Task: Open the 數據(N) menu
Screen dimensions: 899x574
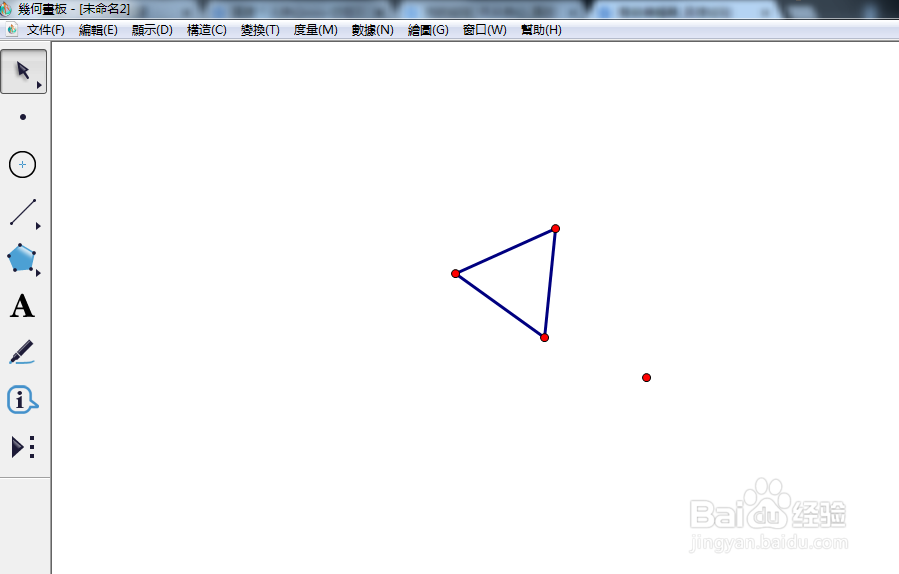Action: pos(373,30)
